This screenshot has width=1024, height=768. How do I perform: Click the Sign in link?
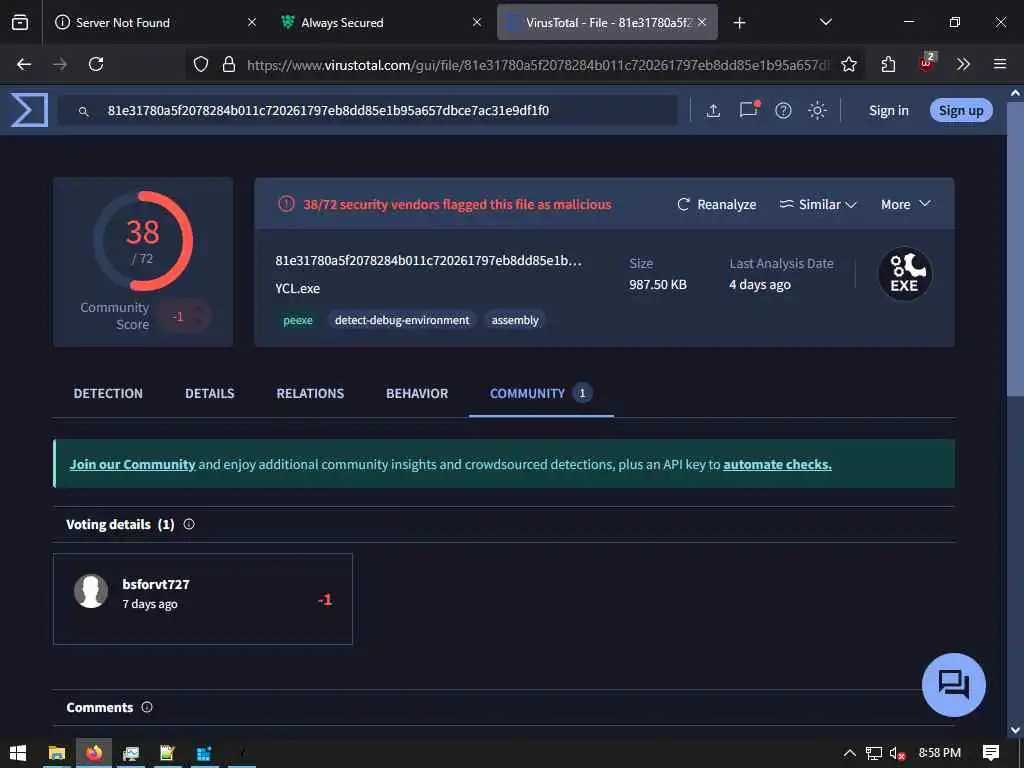click(x=889, y=110)
